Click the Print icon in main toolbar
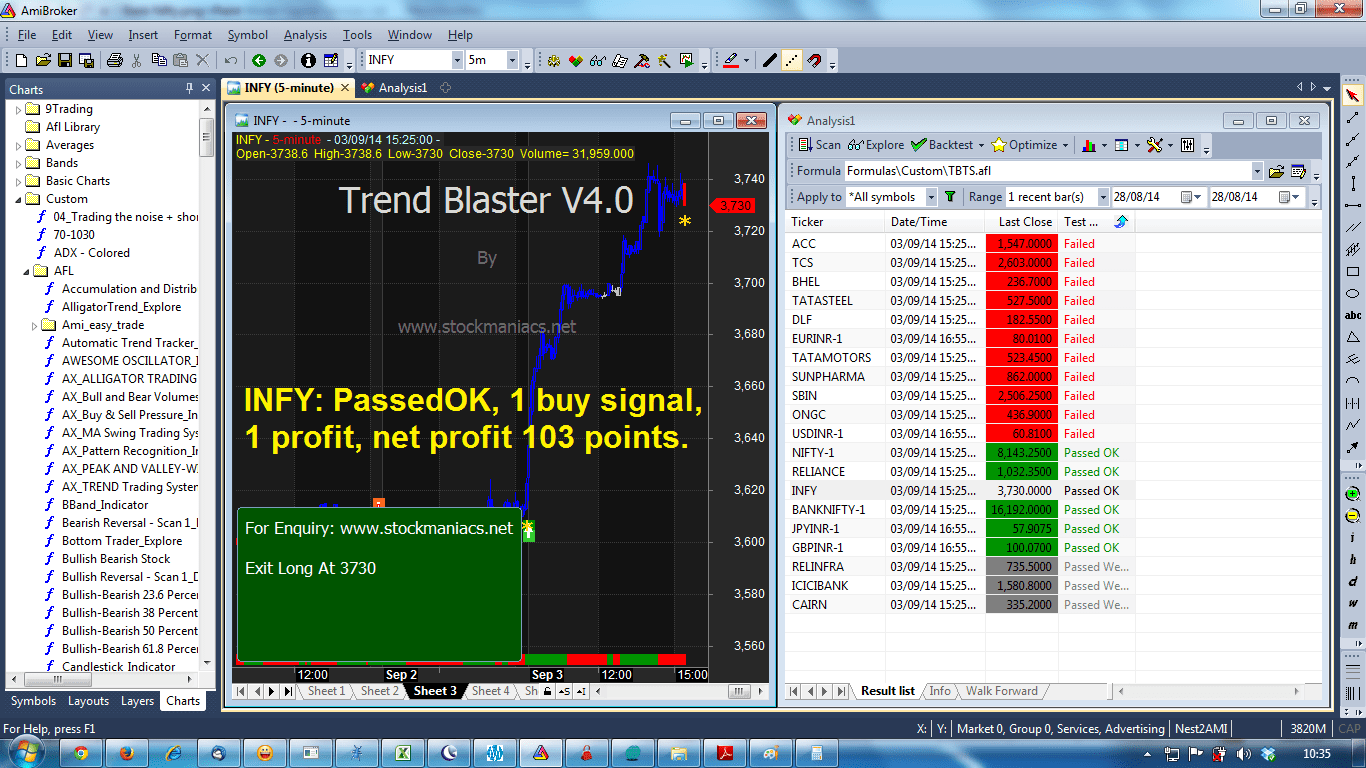This screenshot has height=768, width=1366. [x=115, y=60]
